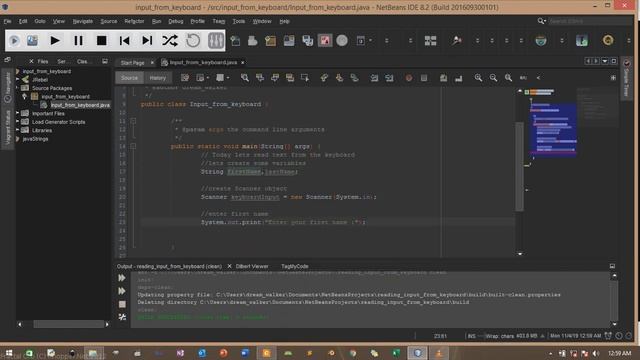Click the Stop square button
The image size is (640, 360).
(x=101, y=40)
